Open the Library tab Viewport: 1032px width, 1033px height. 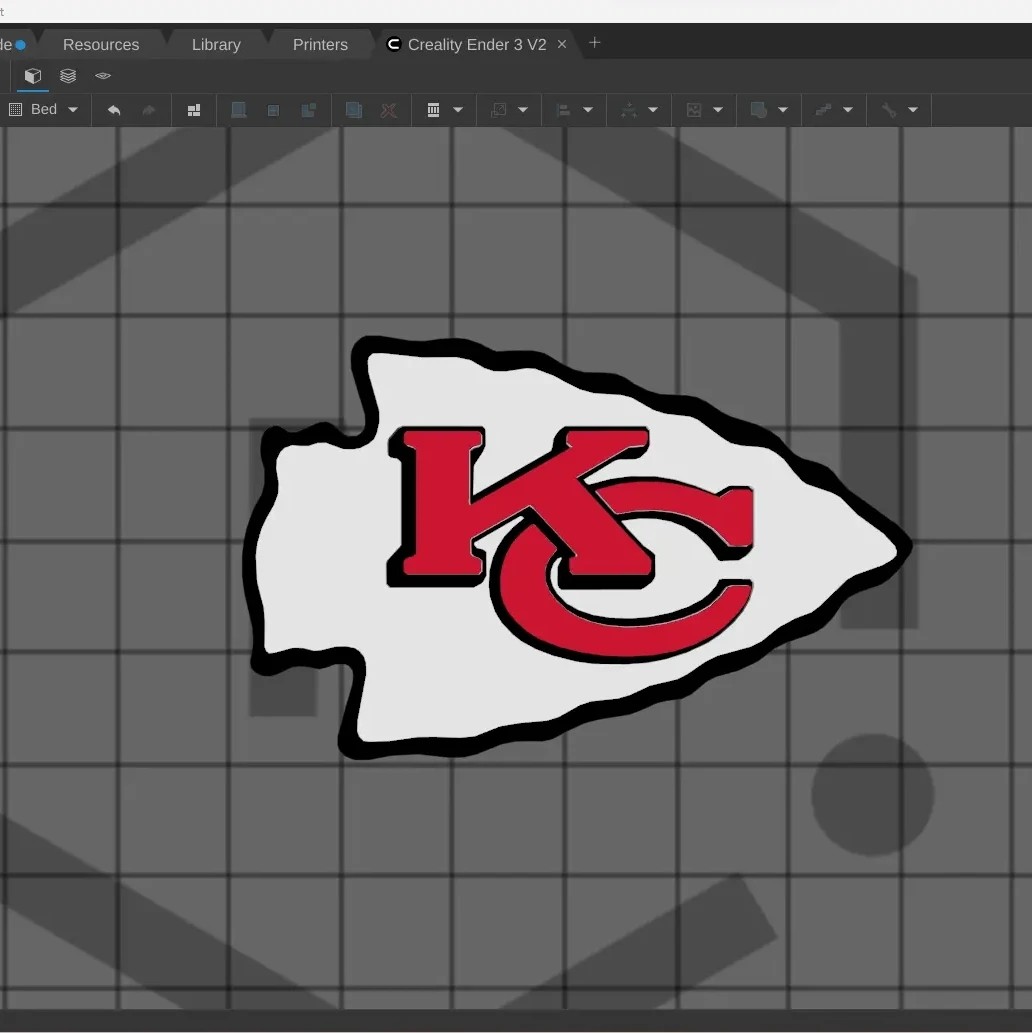click(216, 45)
